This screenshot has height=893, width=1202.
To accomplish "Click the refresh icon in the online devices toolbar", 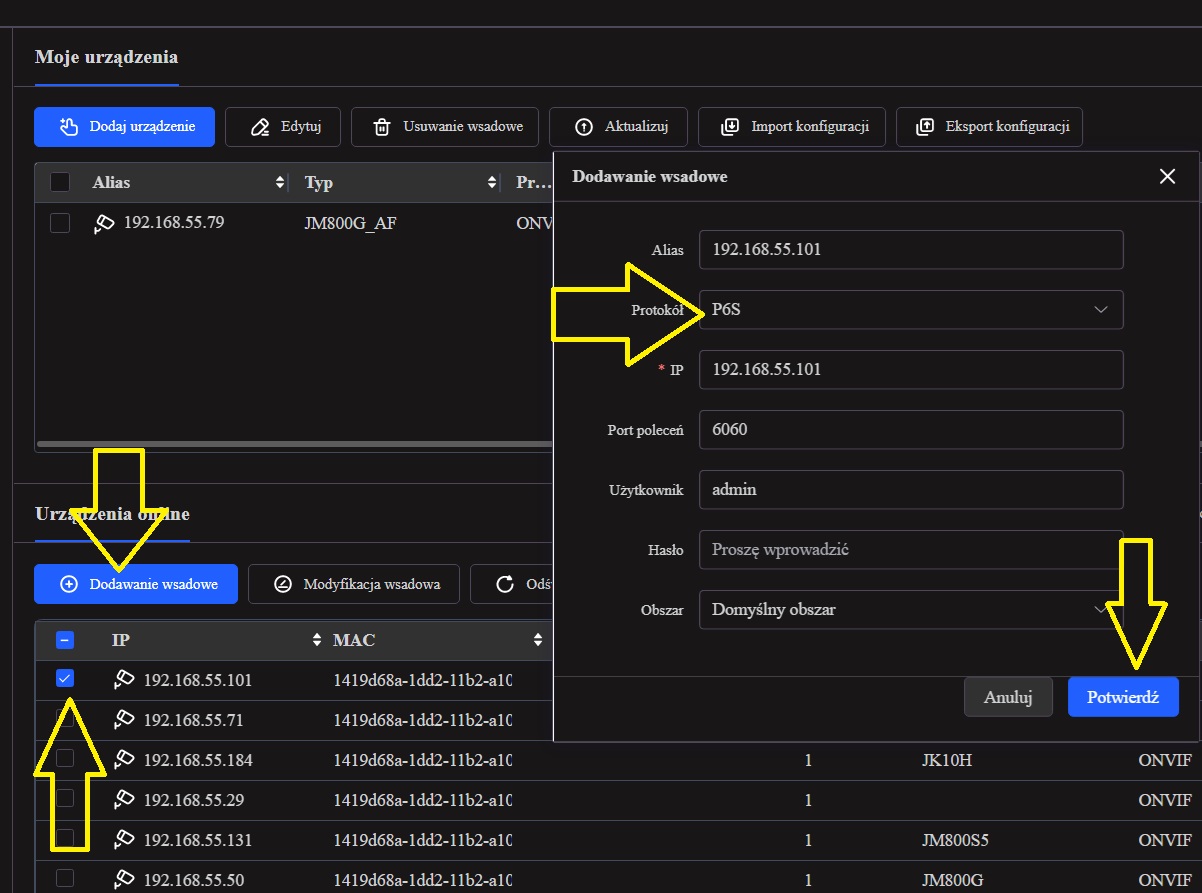I will (505, 584).
